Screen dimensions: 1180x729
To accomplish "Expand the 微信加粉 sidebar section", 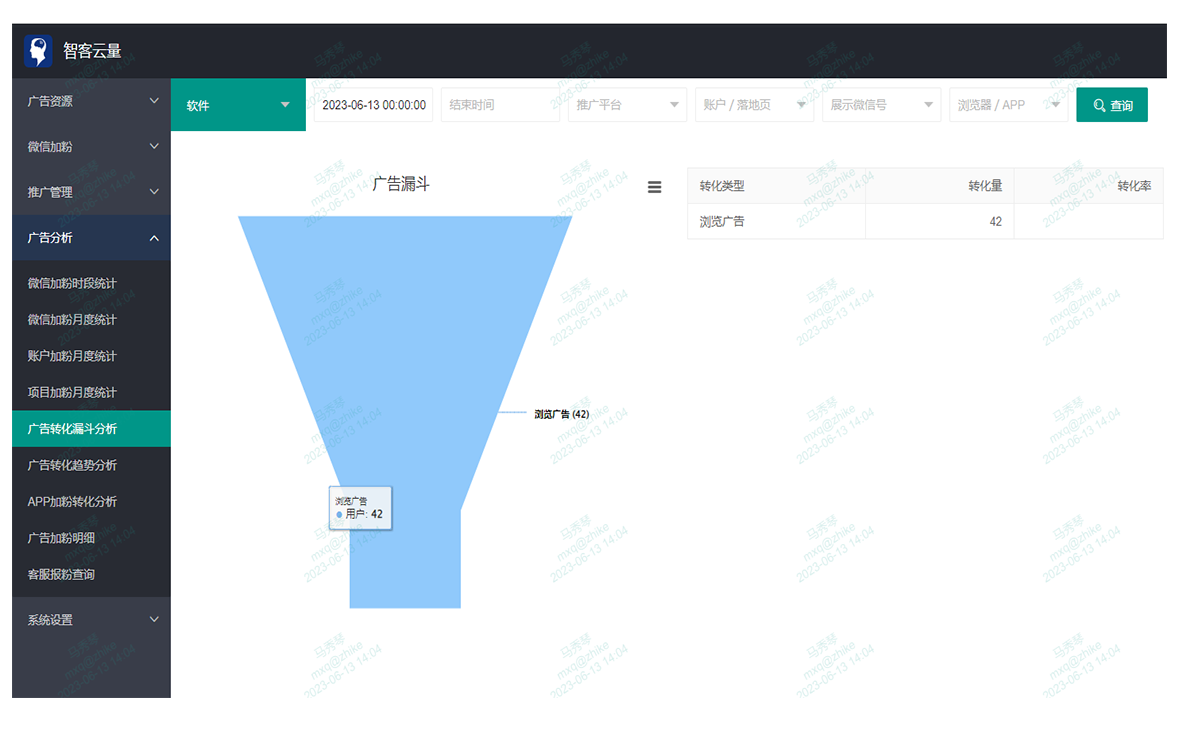I will click(x=91, y=146).
